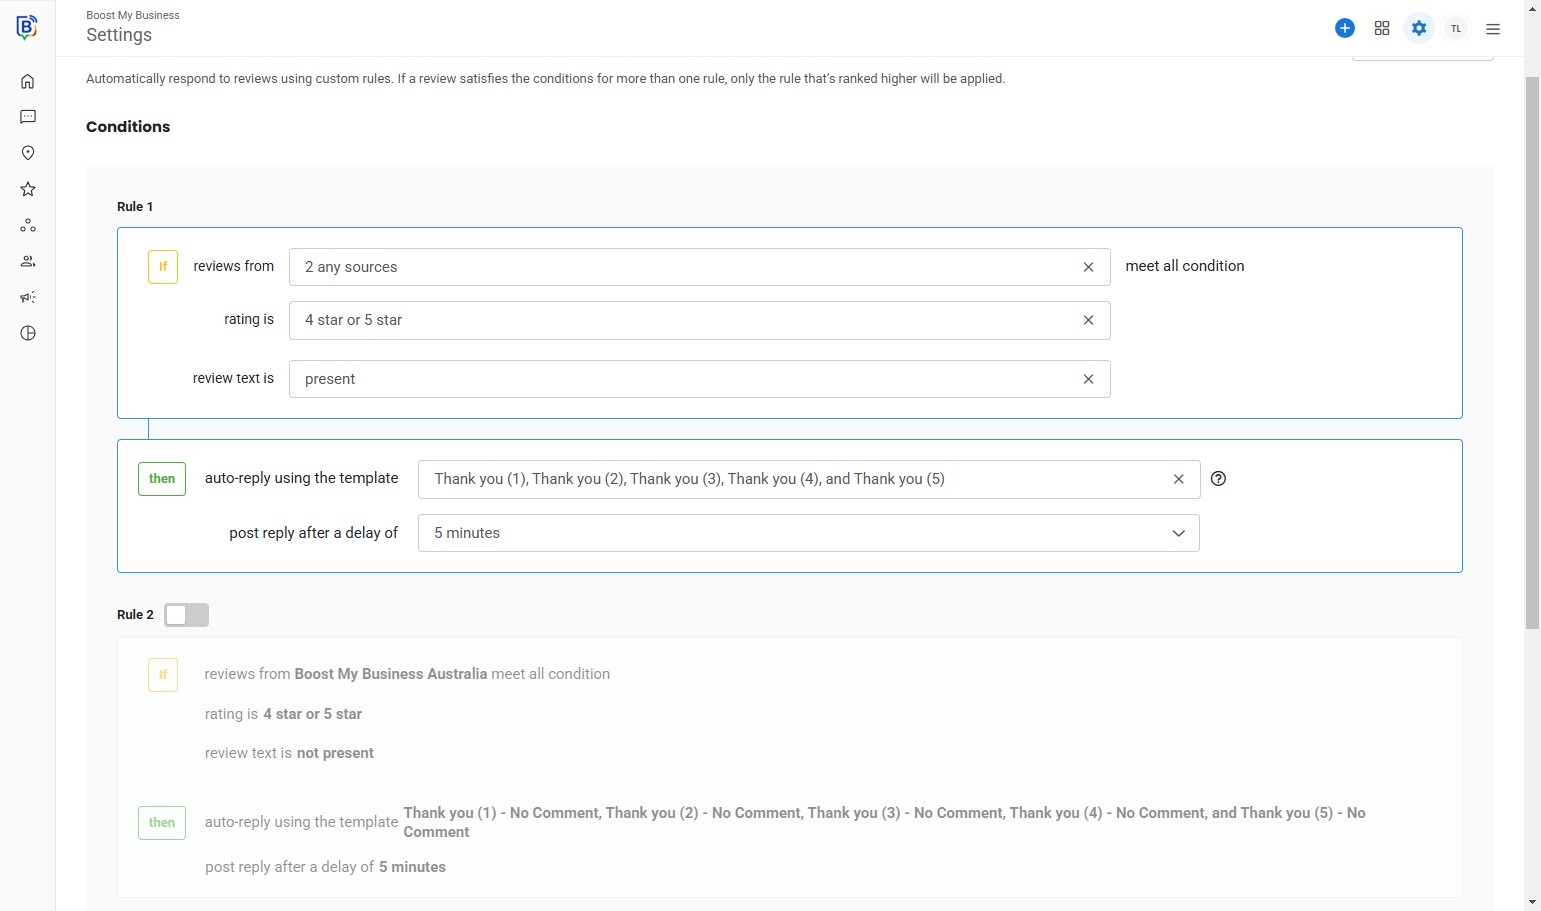Click the Thank you template field
Viewport: 1541px width, 911px height.
[790, 479]
